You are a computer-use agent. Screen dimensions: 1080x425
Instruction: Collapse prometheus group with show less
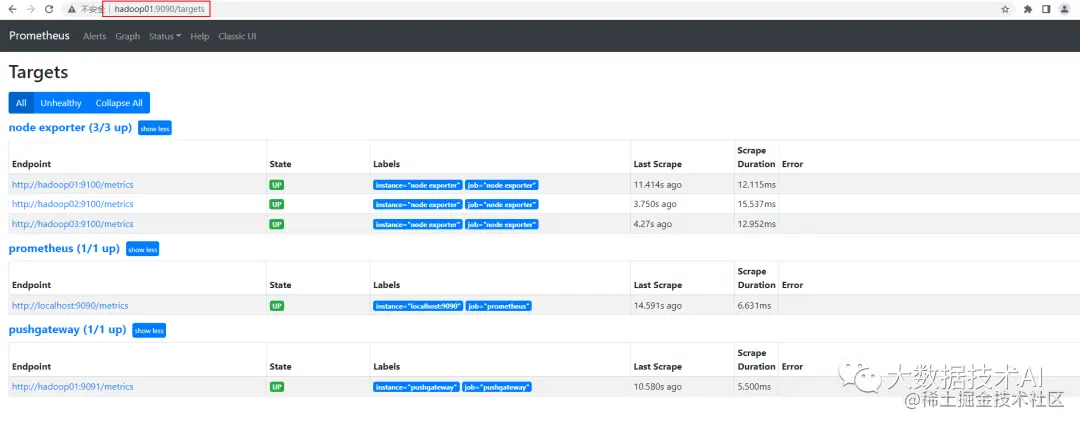143,249
